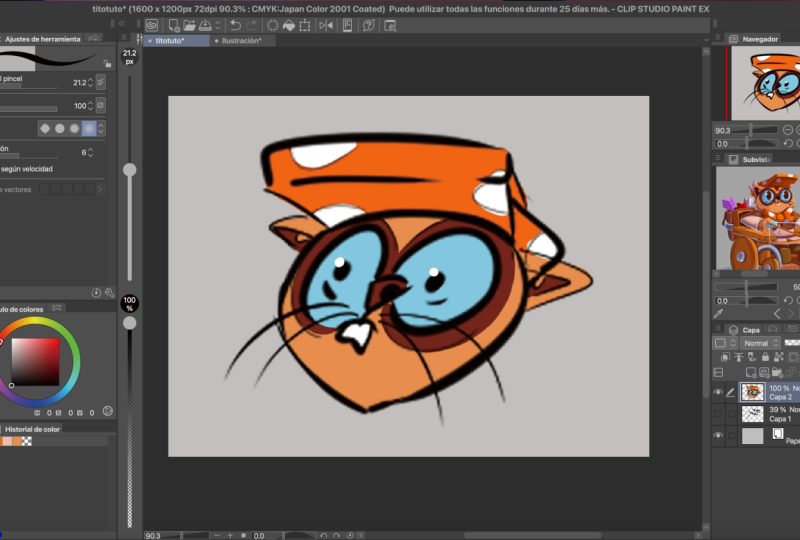Select the strongest anti-aliasing option (highlighted)
Screen dimensions: 800x540
pos(89,129)
